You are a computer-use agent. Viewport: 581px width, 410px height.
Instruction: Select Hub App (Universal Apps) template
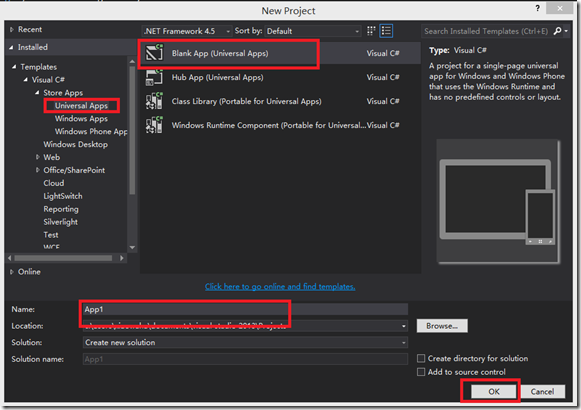point(280,77)
